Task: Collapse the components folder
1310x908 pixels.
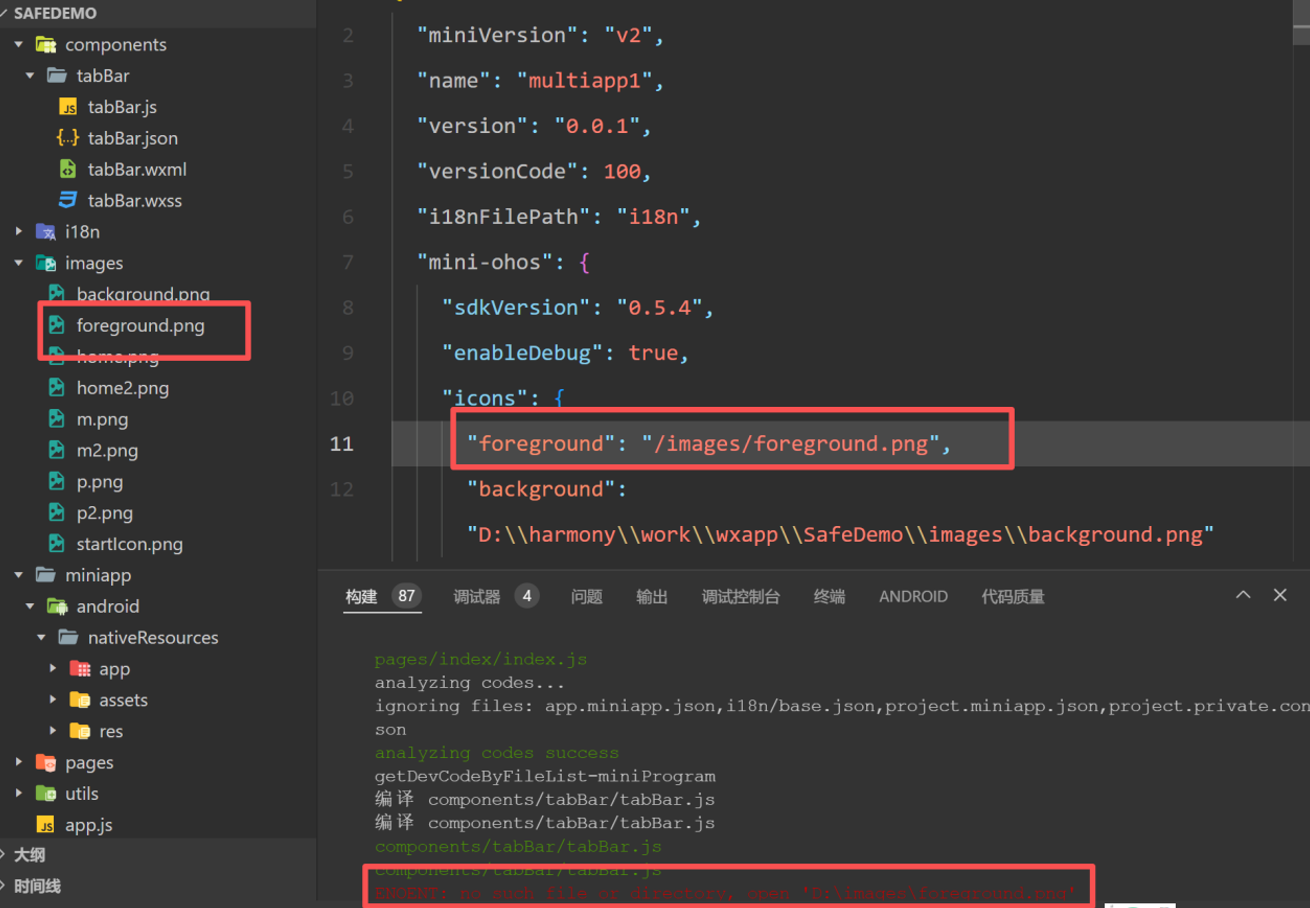Action: tap(19, 45)
